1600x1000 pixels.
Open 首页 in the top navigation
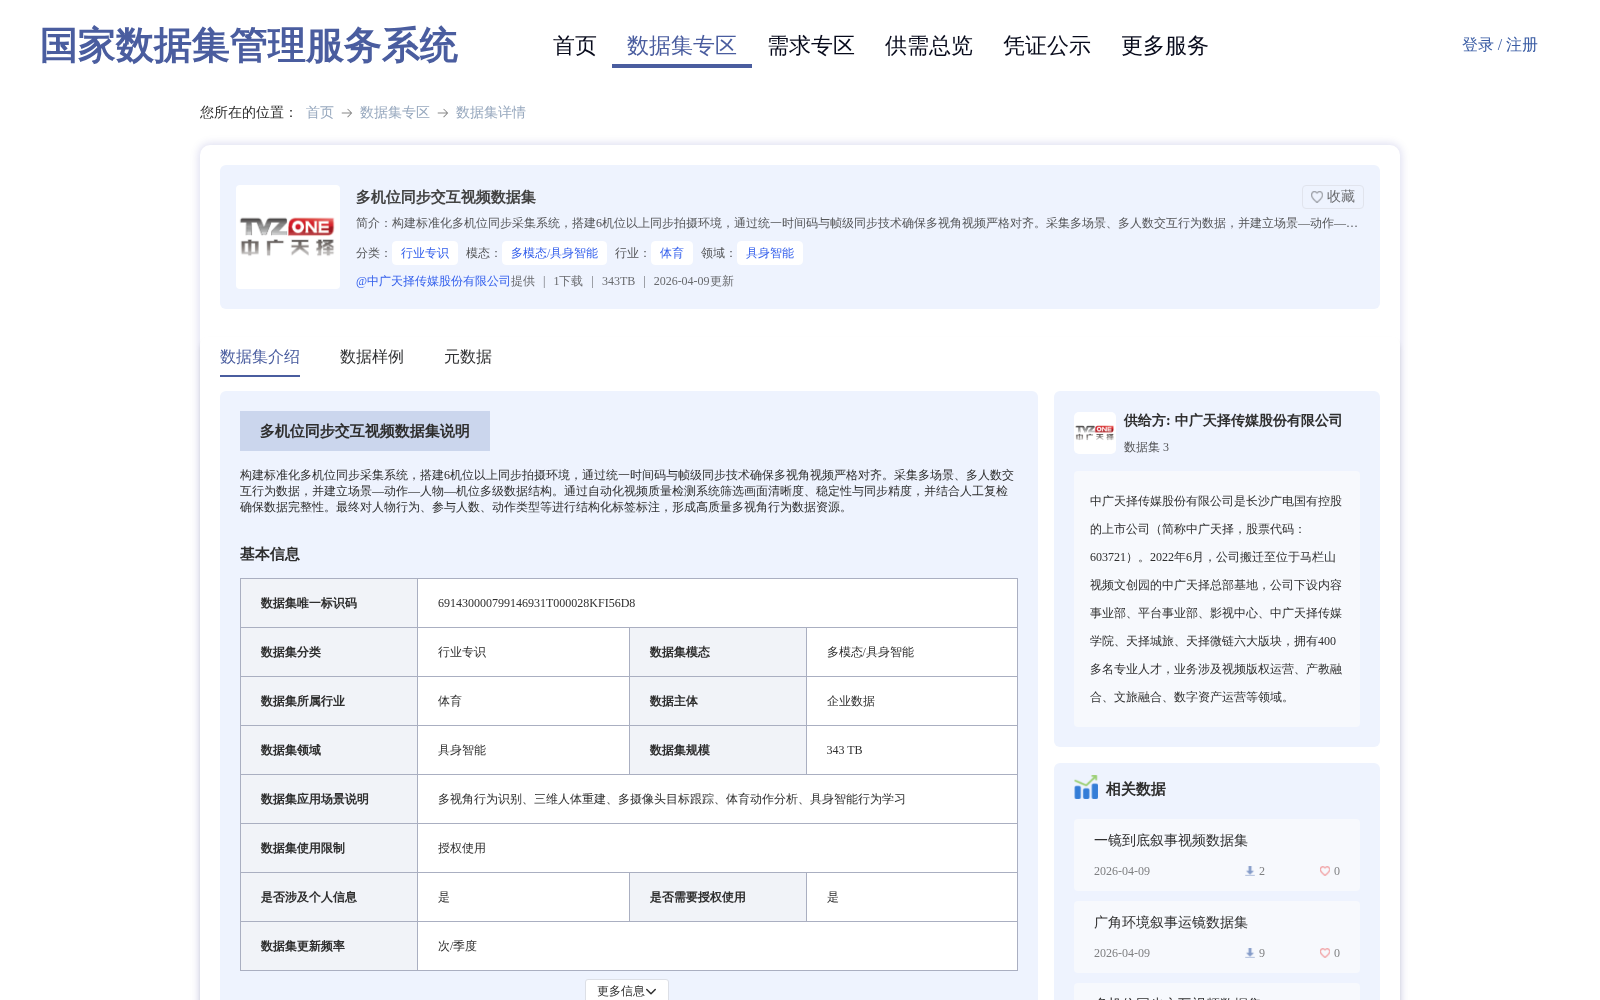click(575, 46)
